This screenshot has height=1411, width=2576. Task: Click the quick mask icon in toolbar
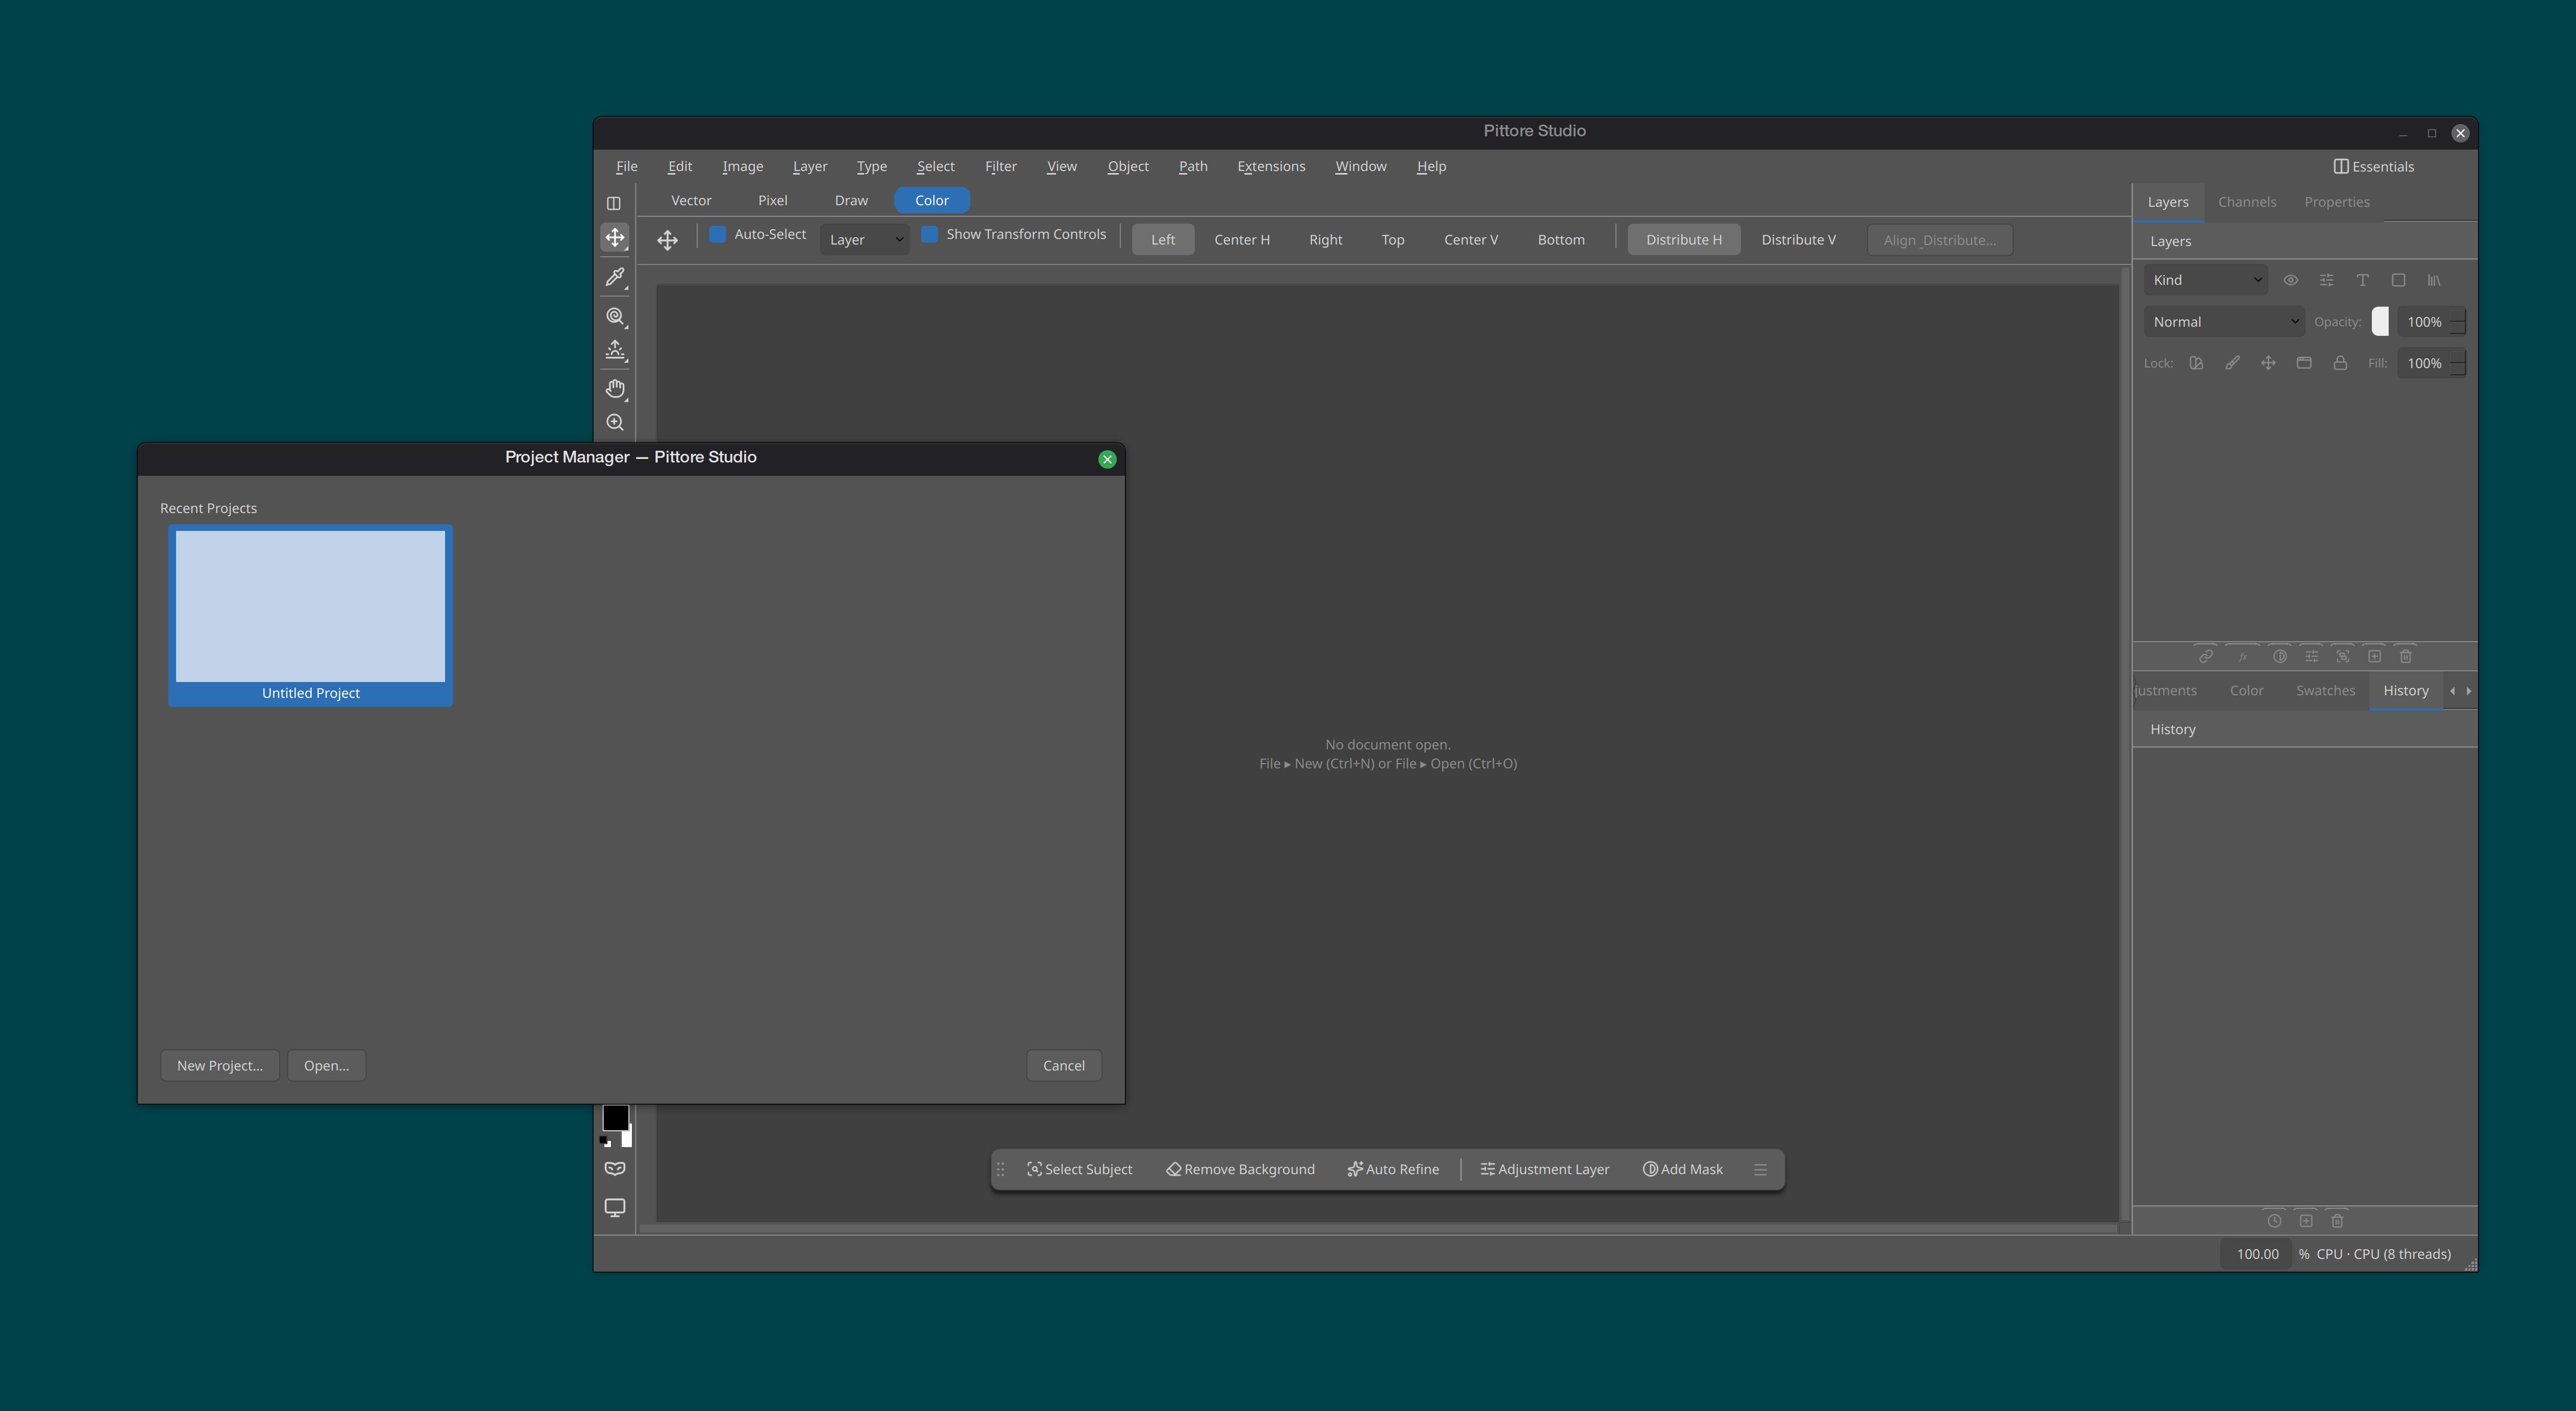click(615, 1168)
